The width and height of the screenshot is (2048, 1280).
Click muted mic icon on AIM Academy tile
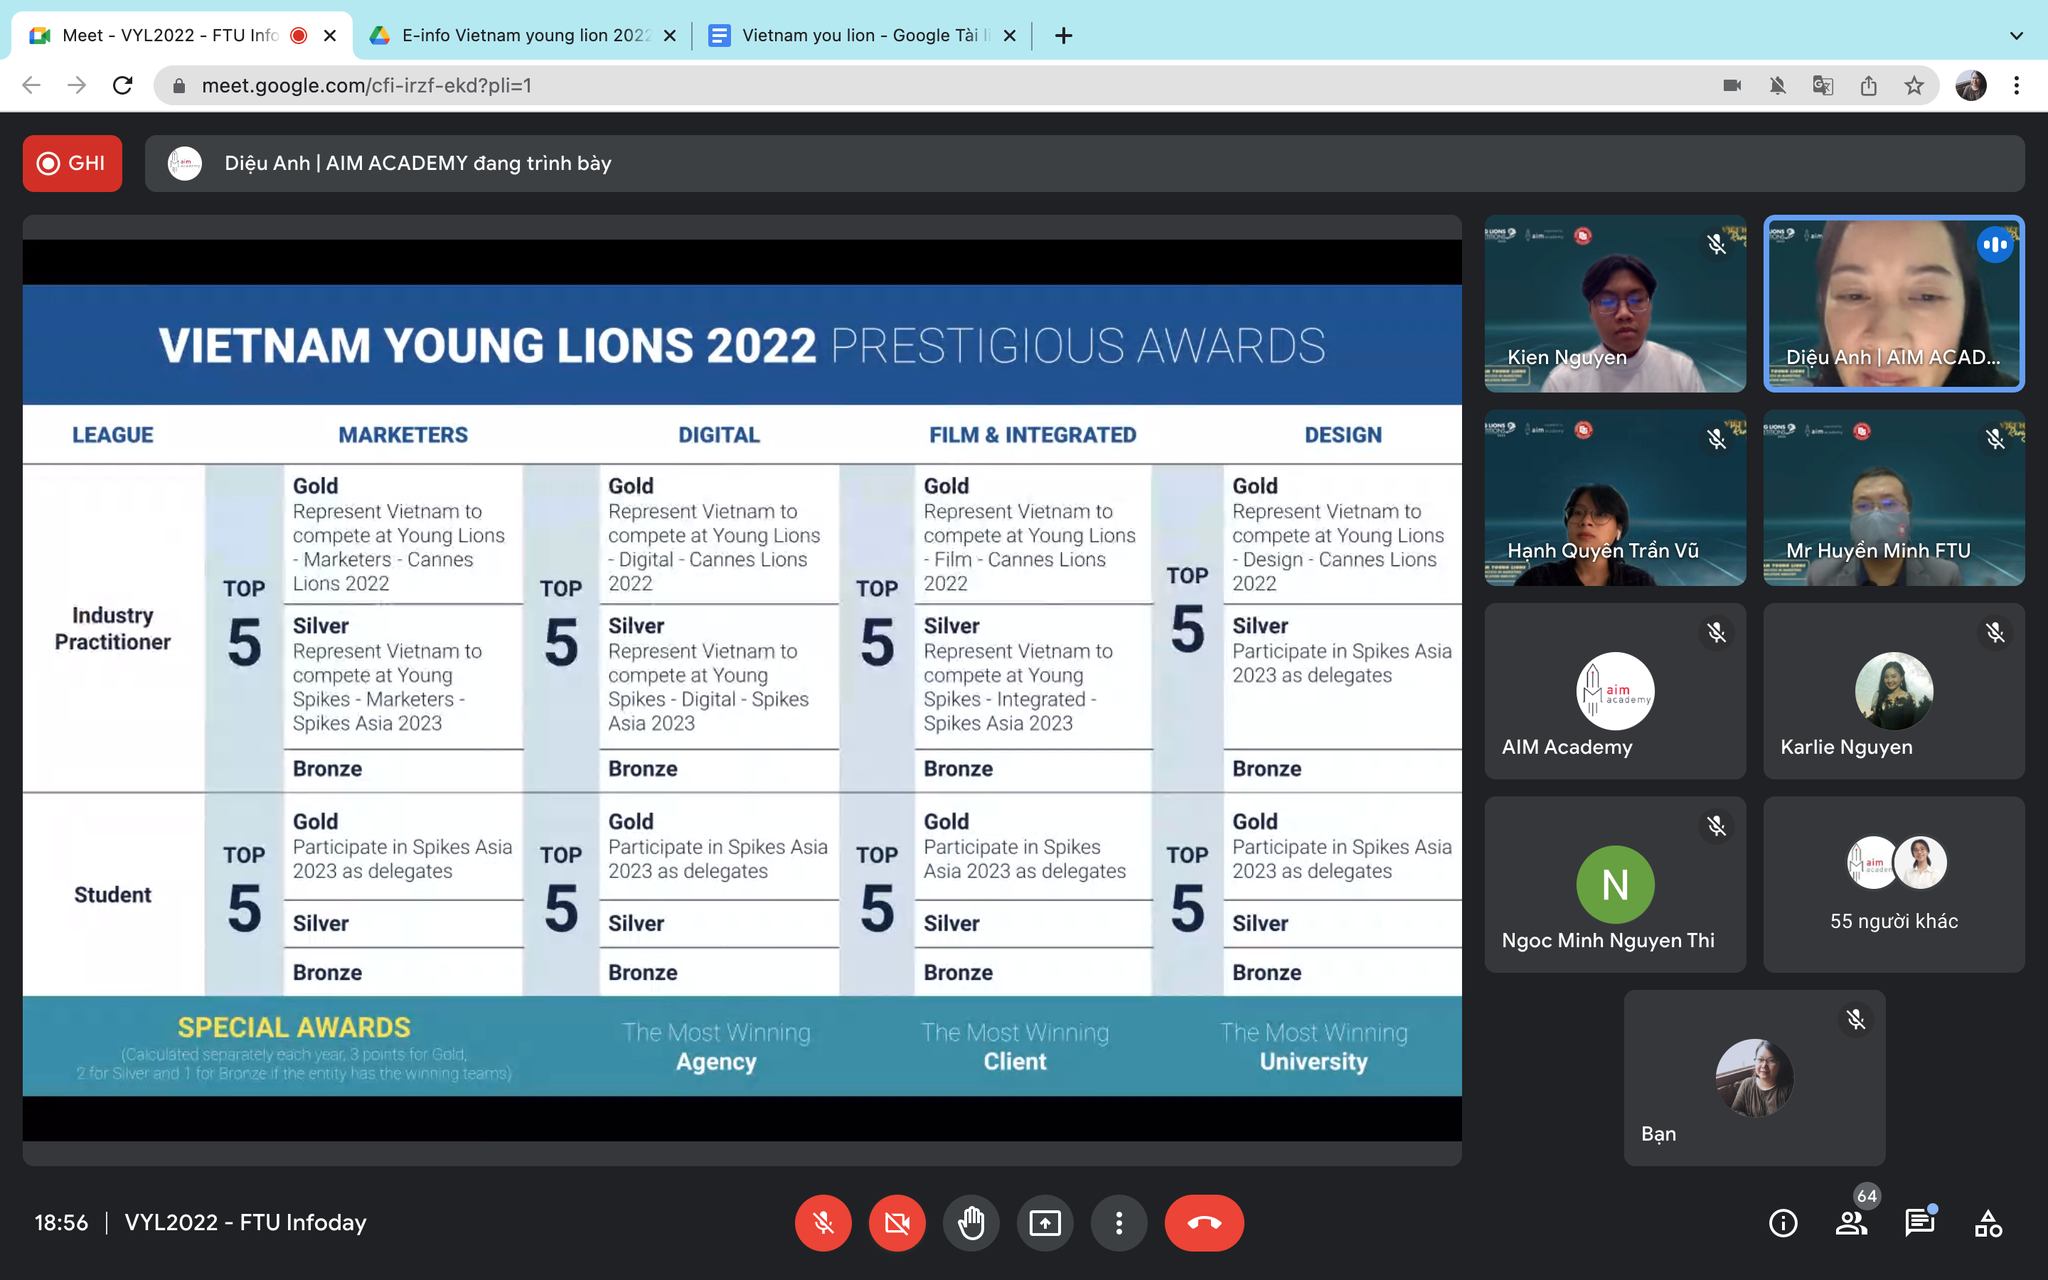click(1716, 632)
